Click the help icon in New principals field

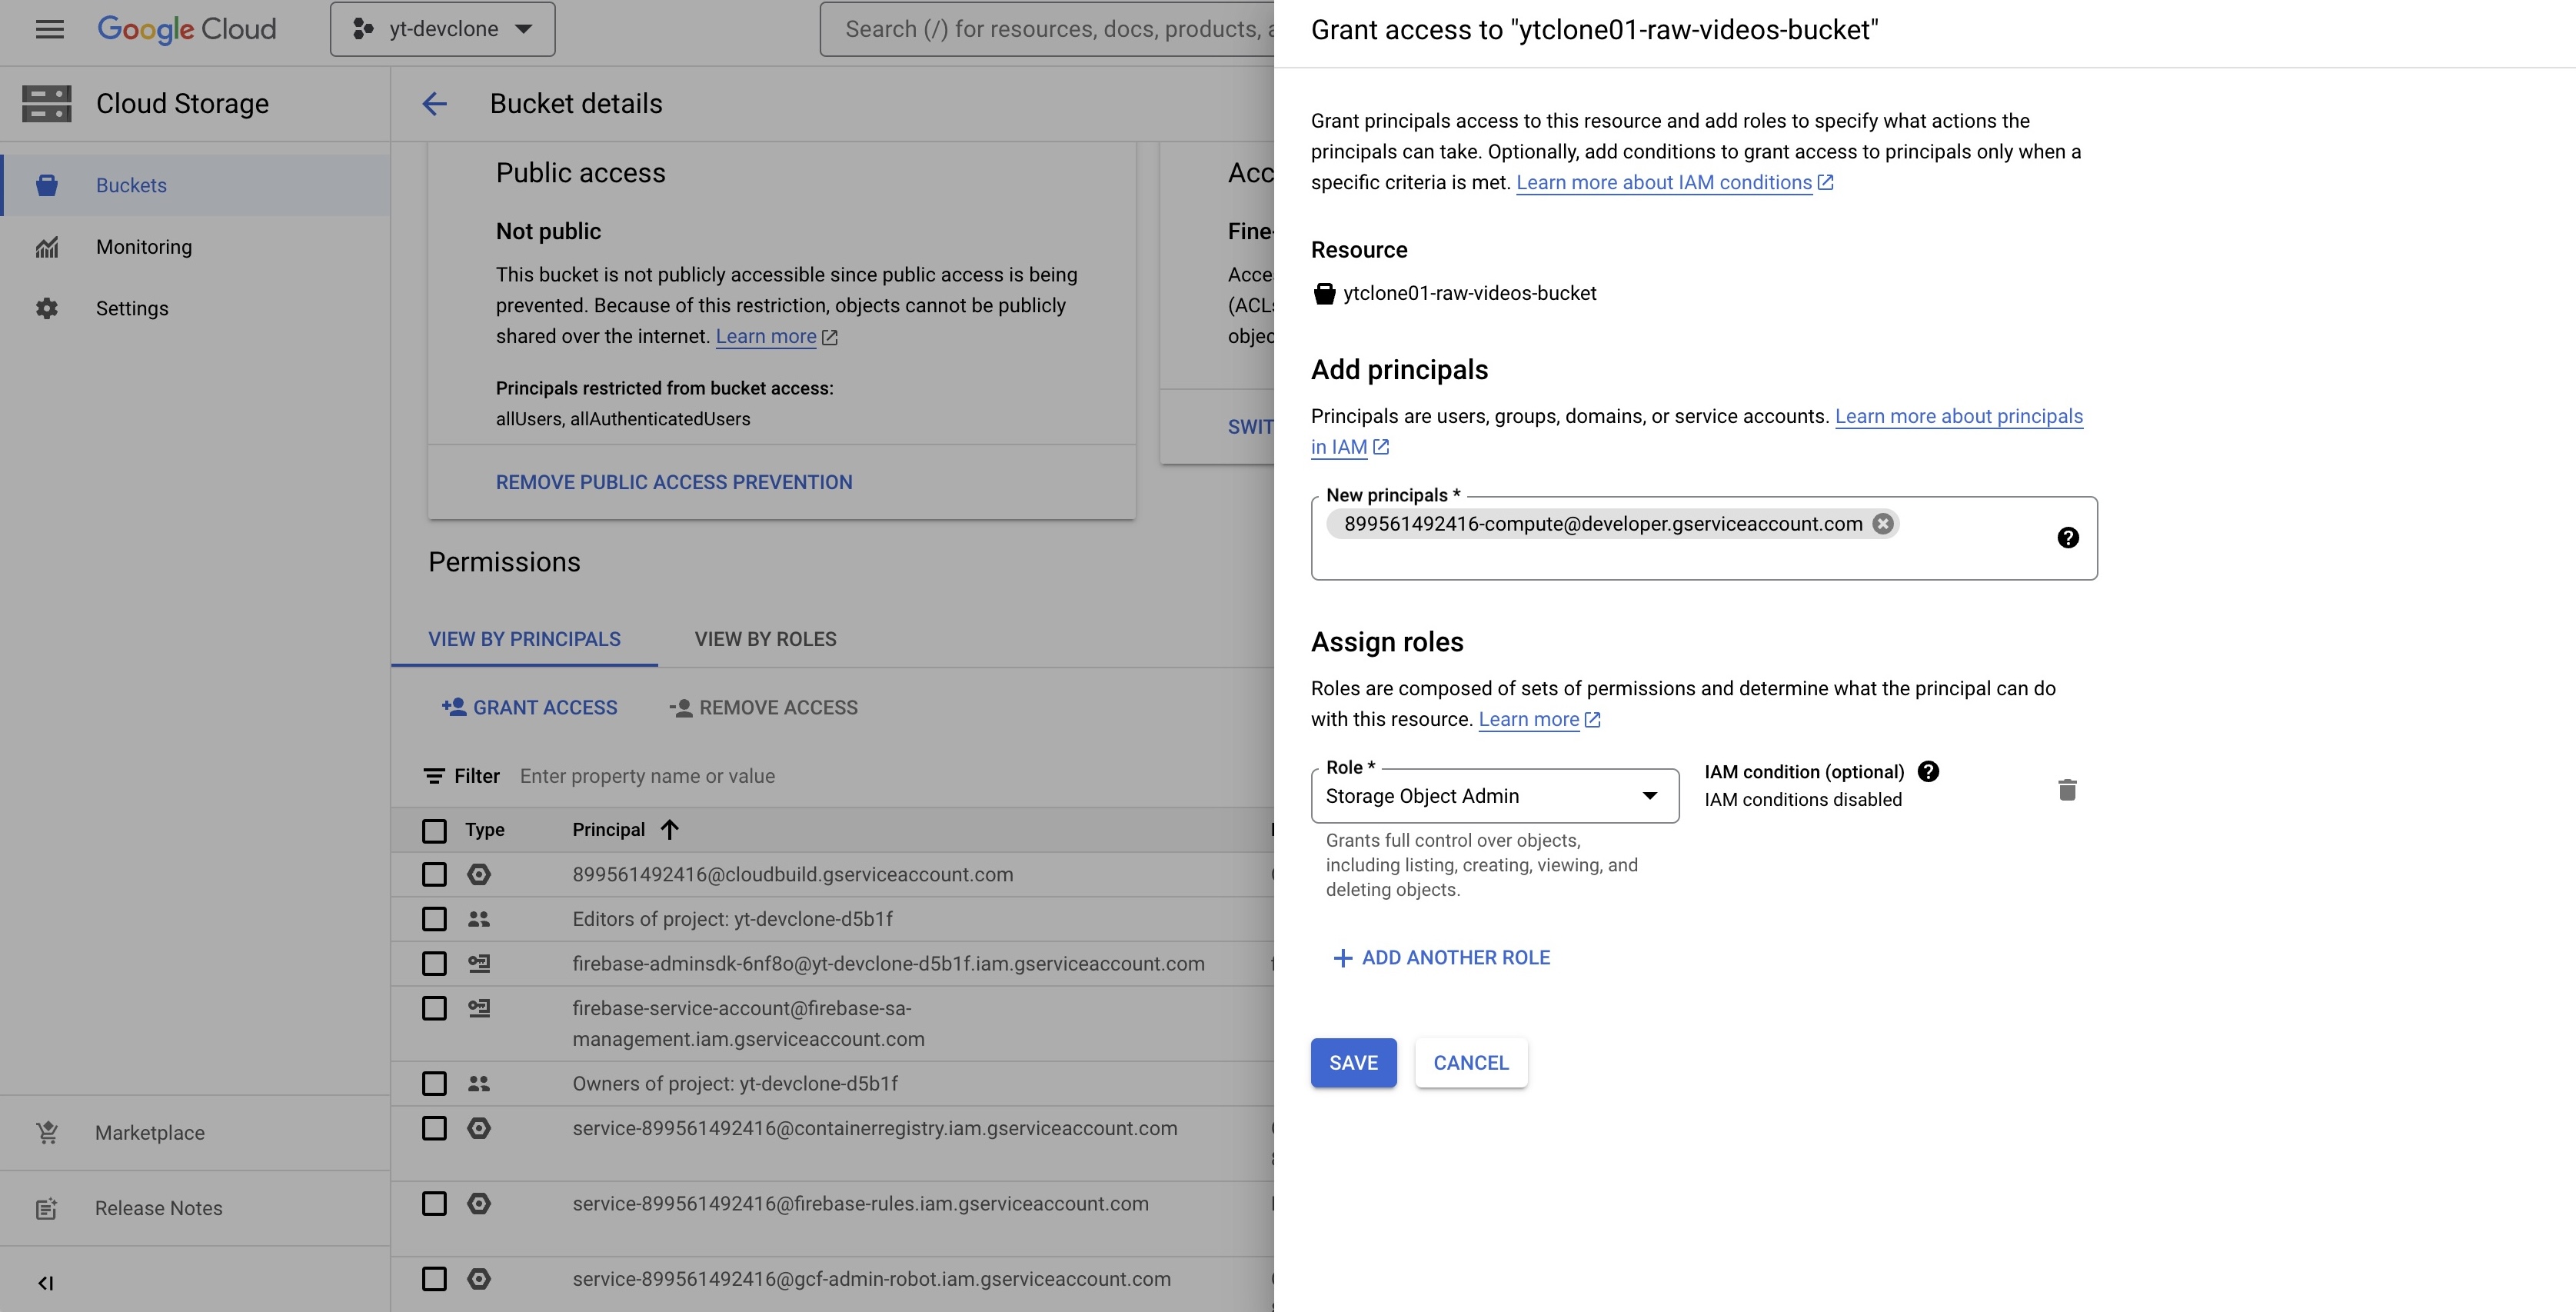tap(2068, 538)
